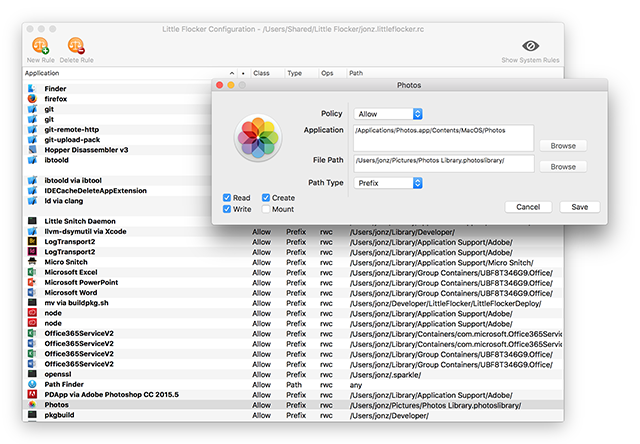Select the /Users/jonz/Developer/ path cell
640x444 pixels.
pos(389,415)
